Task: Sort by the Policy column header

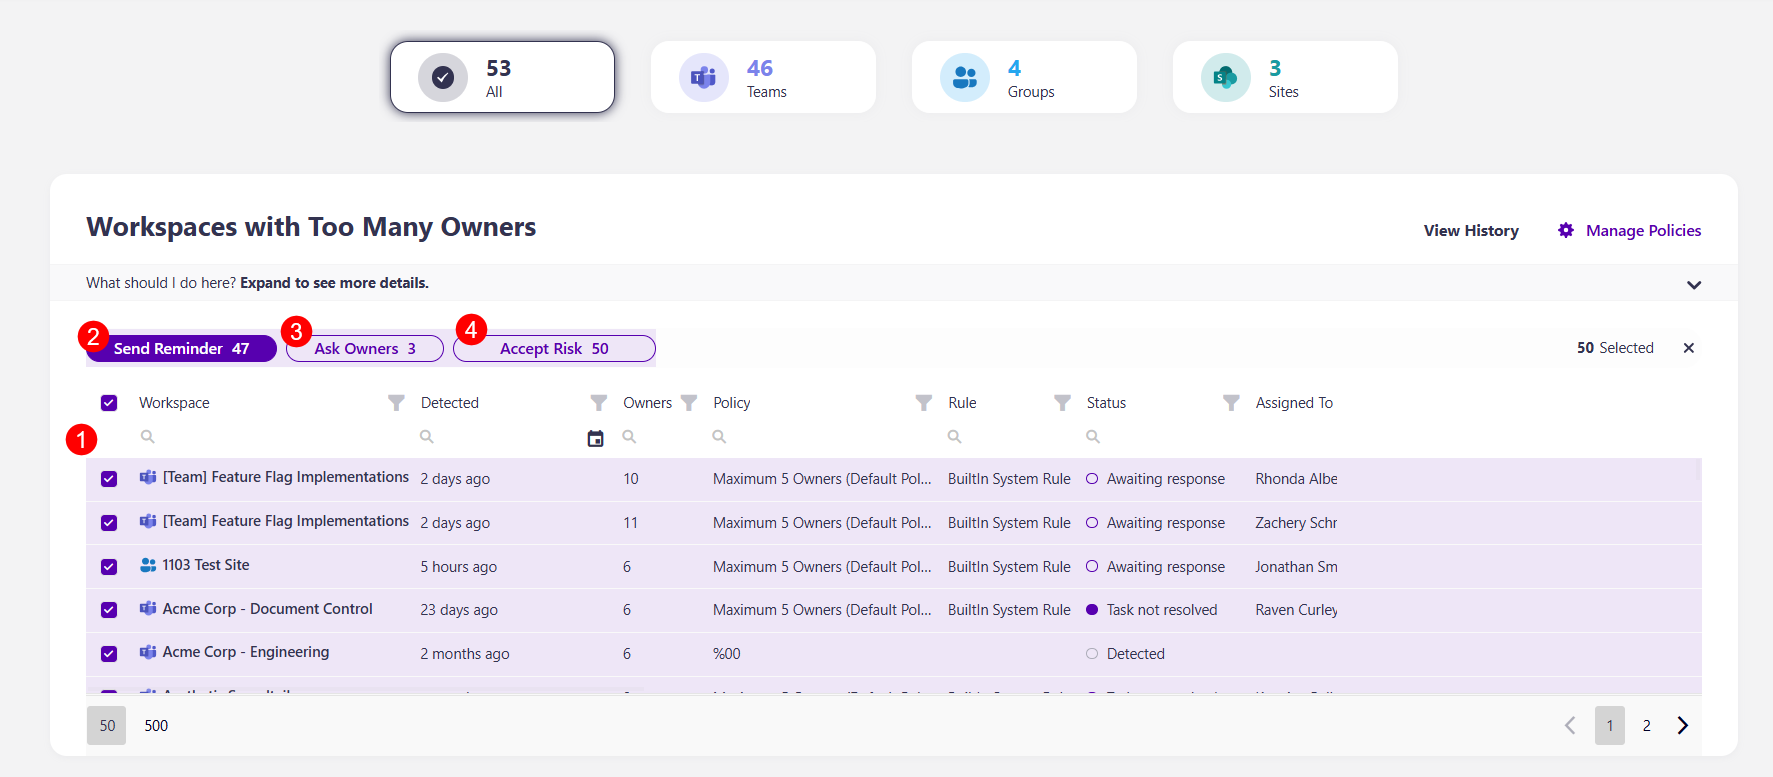Action: click(x=732, y=403)
